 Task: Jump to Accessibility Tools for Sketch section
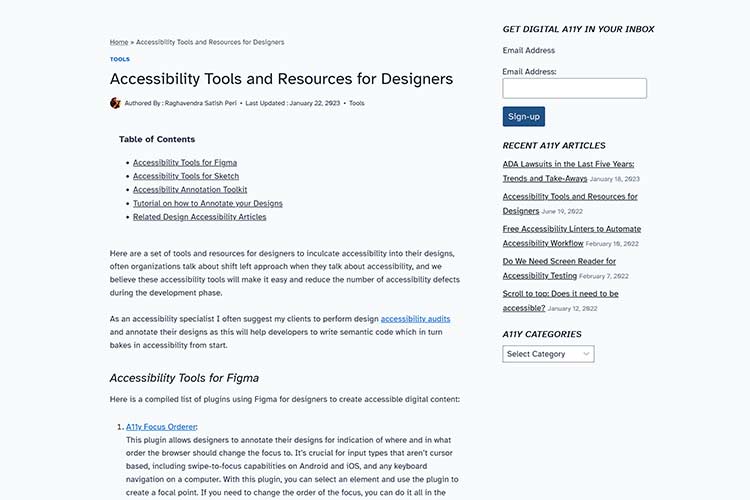pyautogui.click(x=186, y=176)
